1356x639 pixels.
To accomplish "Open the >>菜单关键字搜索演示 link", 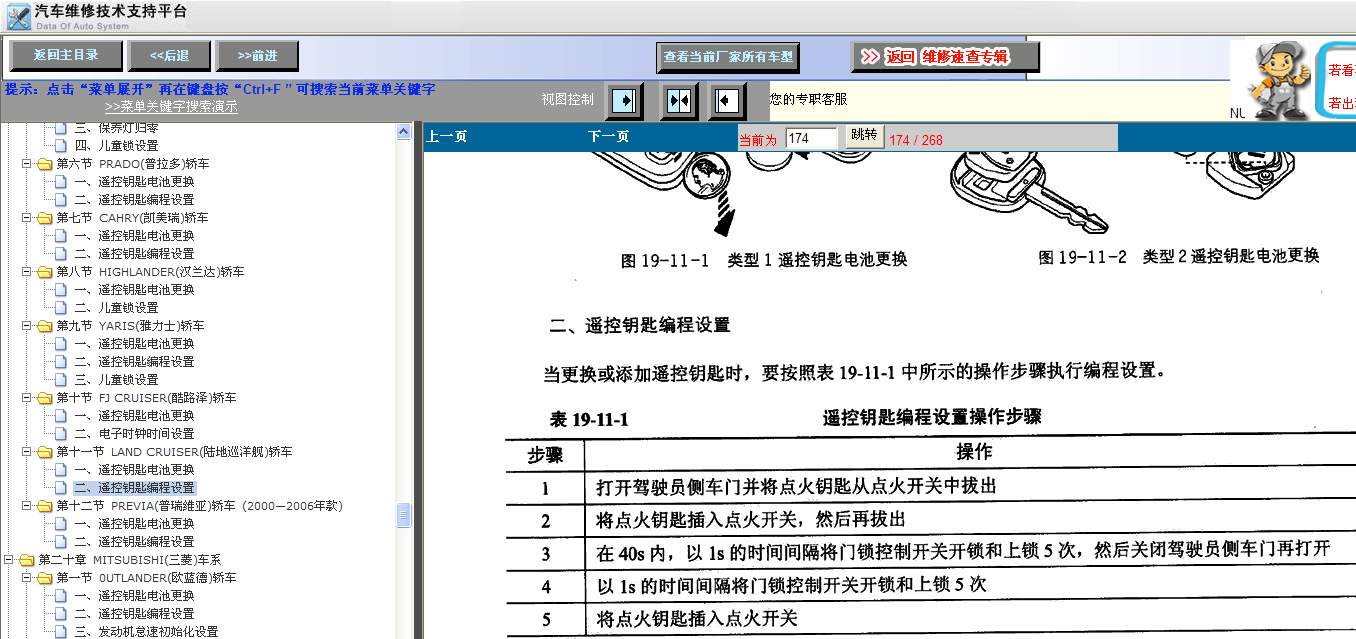I will tap(171, 106).
